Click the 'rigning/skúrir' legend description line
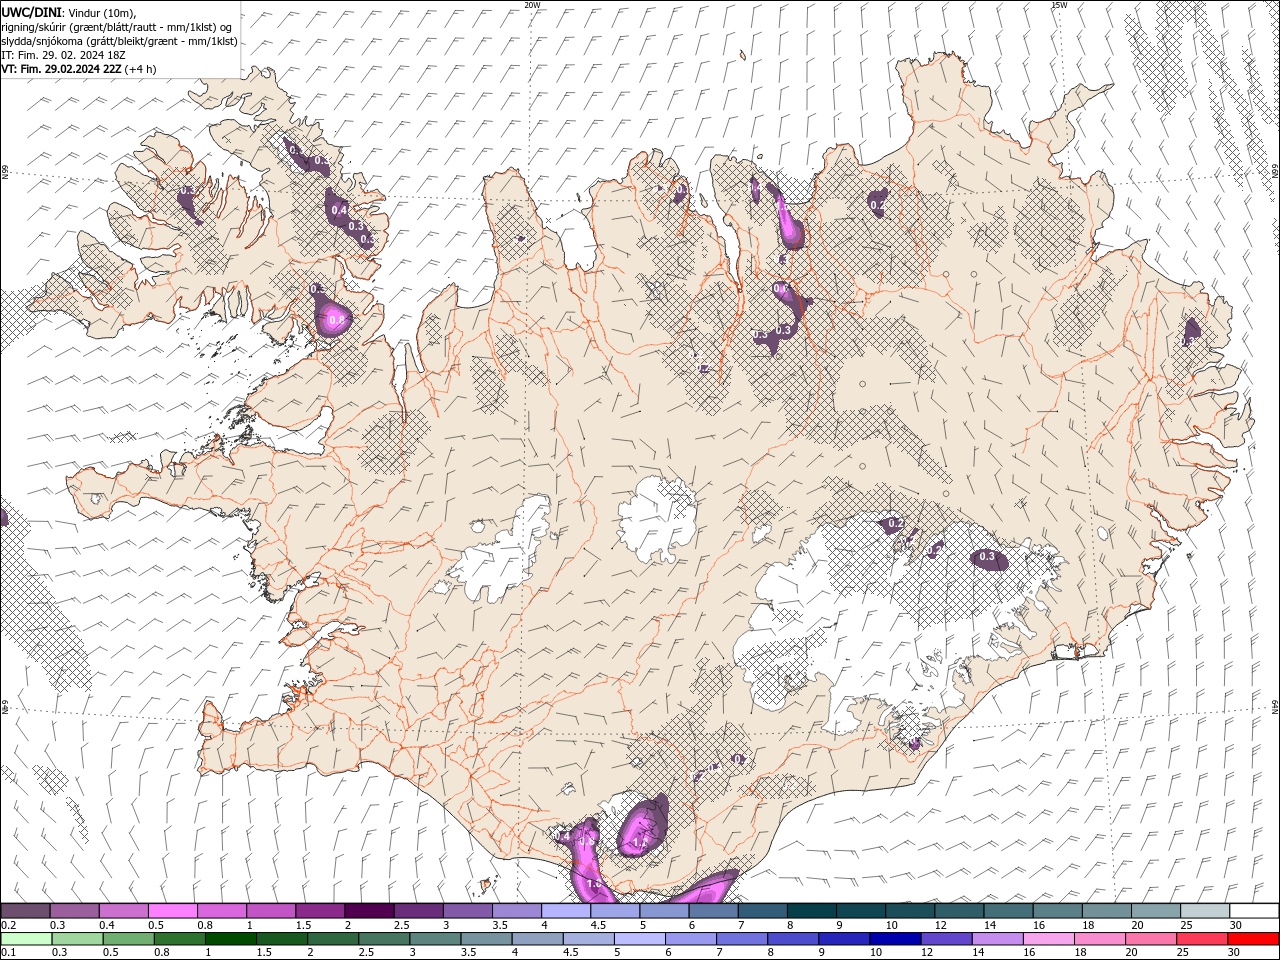 tap(117, 26)
